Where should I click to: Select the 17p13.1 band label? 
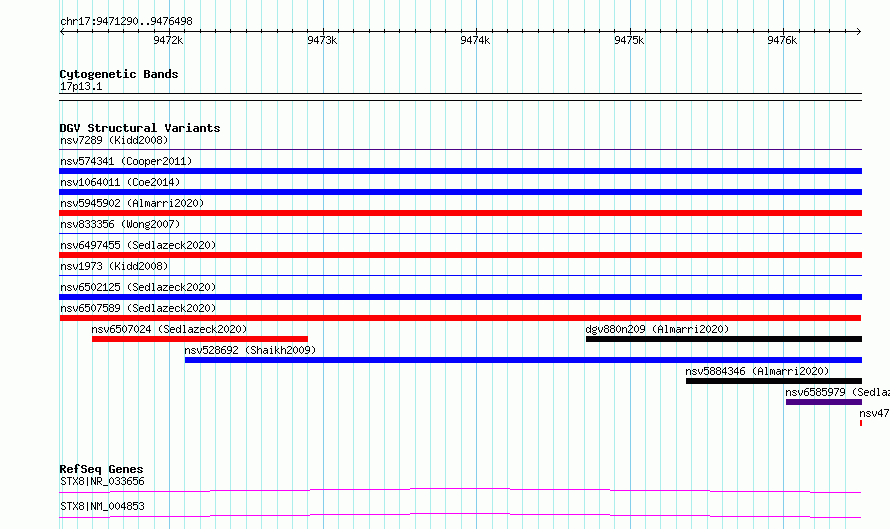81,86
